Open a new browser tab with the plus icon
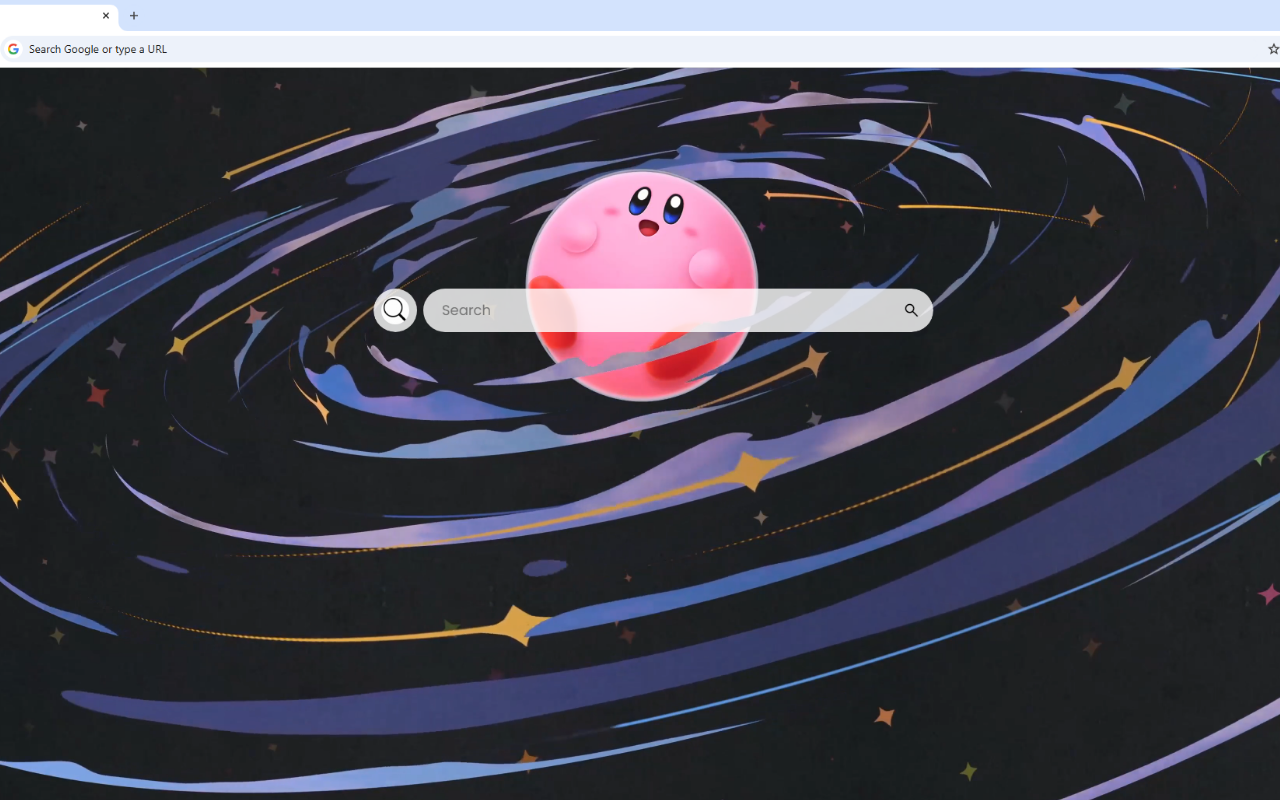The width and height of the screenshot is (1280, 800). (x=134, y=16)
